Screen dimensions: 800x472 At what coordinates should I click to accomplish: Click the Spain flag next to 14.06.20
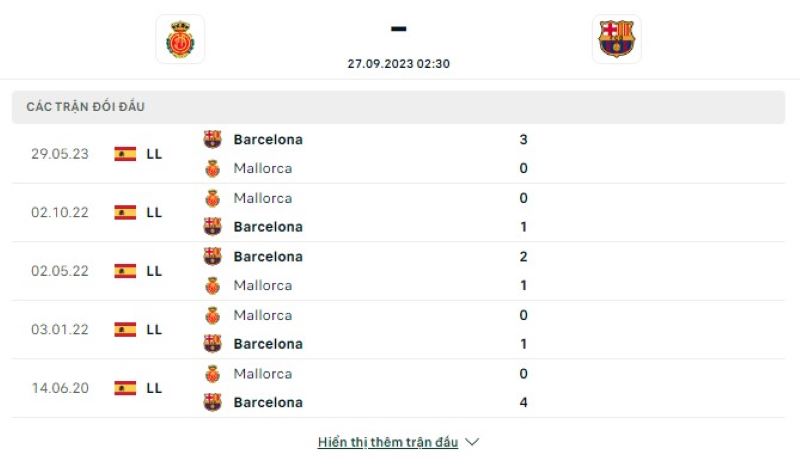(x=125, y=388)
